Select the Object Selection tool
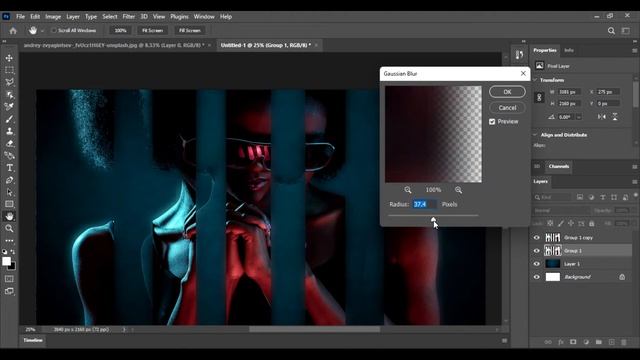This screenshot has height=360, width=640. click(x=9, y=95)
